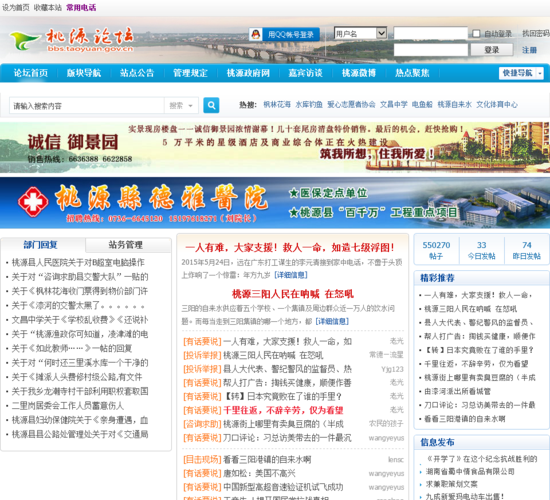550x500 pixels.
Task: Click into the search content input field
Action: [87, 105]
